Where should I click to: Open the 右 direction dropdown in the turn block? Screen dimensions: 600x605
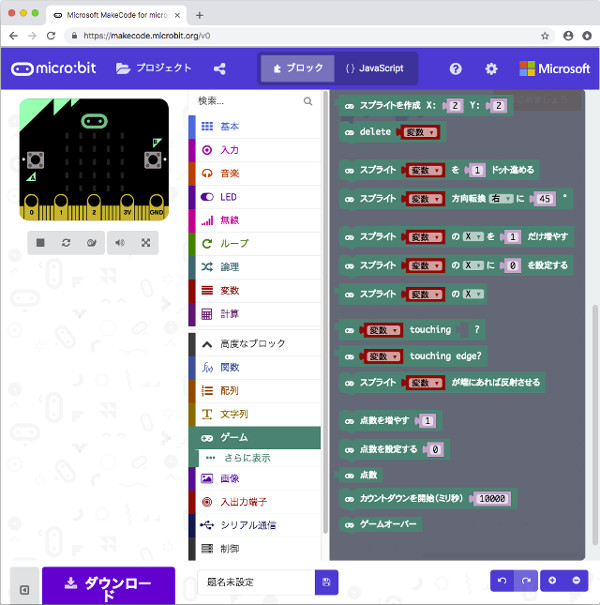tap(502, 199)
